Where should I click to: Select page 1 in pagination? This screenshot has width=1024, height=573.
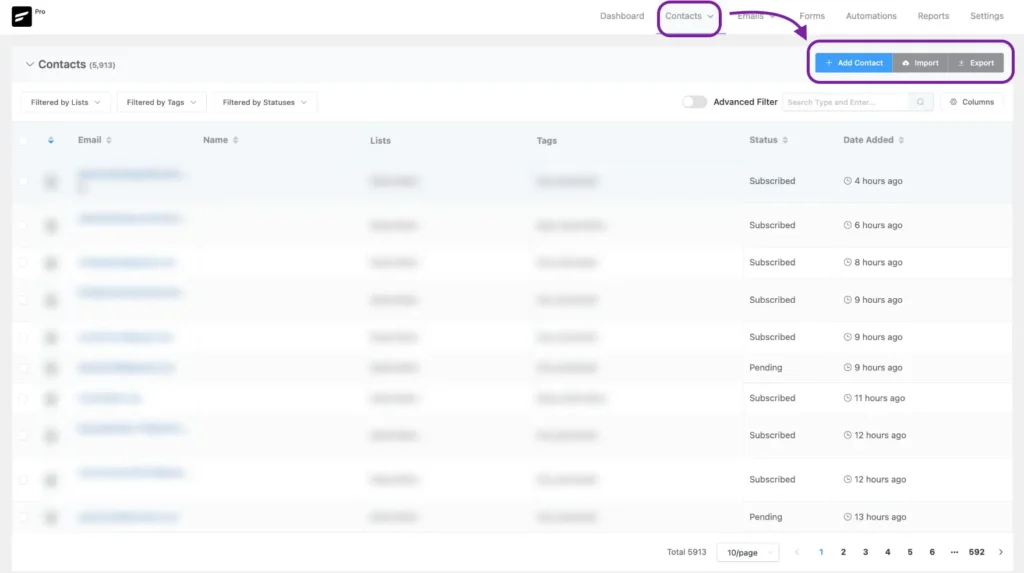[821, 552]
